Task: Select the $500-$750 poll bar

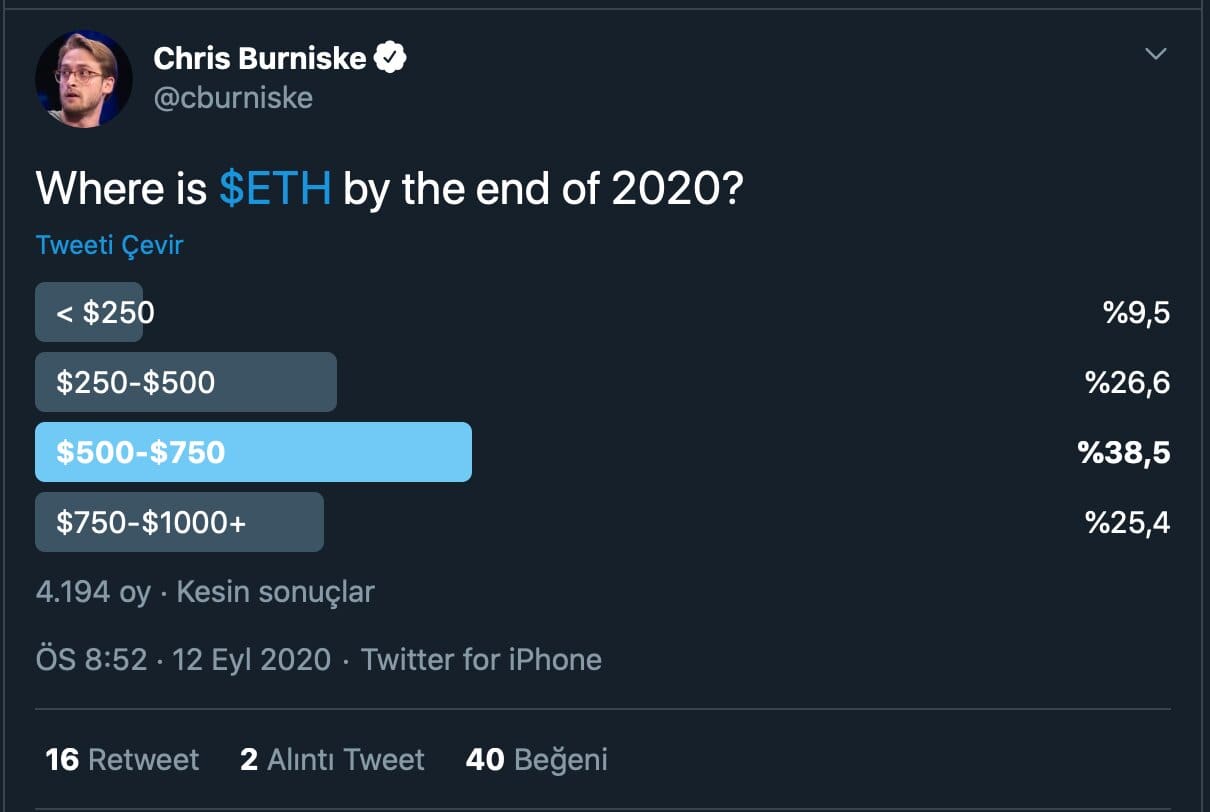Action: pyautogui.click(x=253, y=452)
